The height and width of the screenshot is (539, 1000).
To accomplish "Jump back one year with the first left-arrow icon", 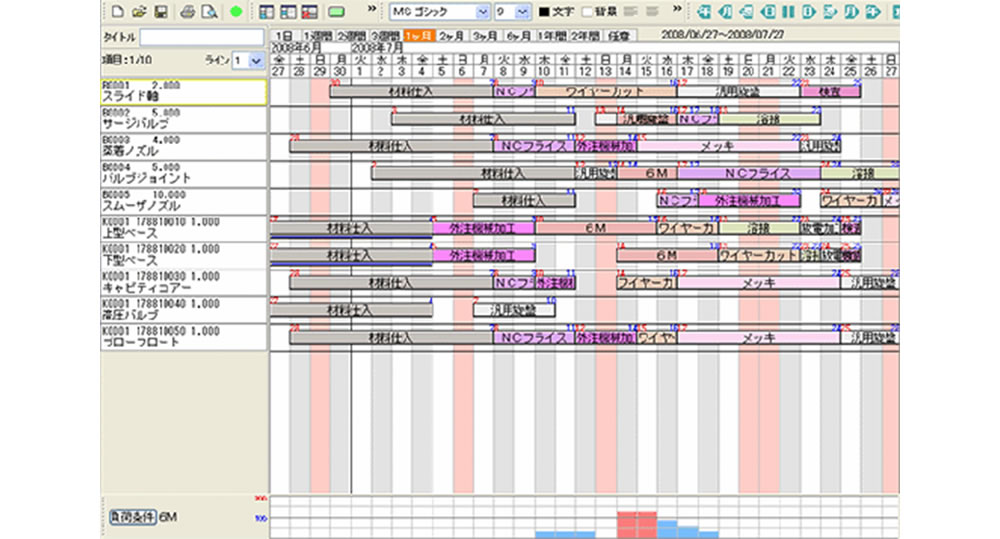I will pyautogui.click(x=704, y=11).
